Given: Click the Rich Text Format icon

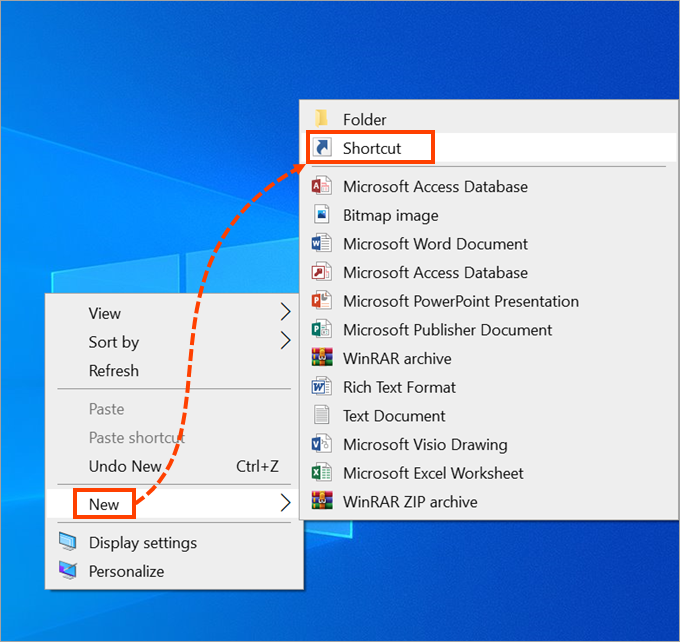Looking at the screenshot, I should coord(322,387).
